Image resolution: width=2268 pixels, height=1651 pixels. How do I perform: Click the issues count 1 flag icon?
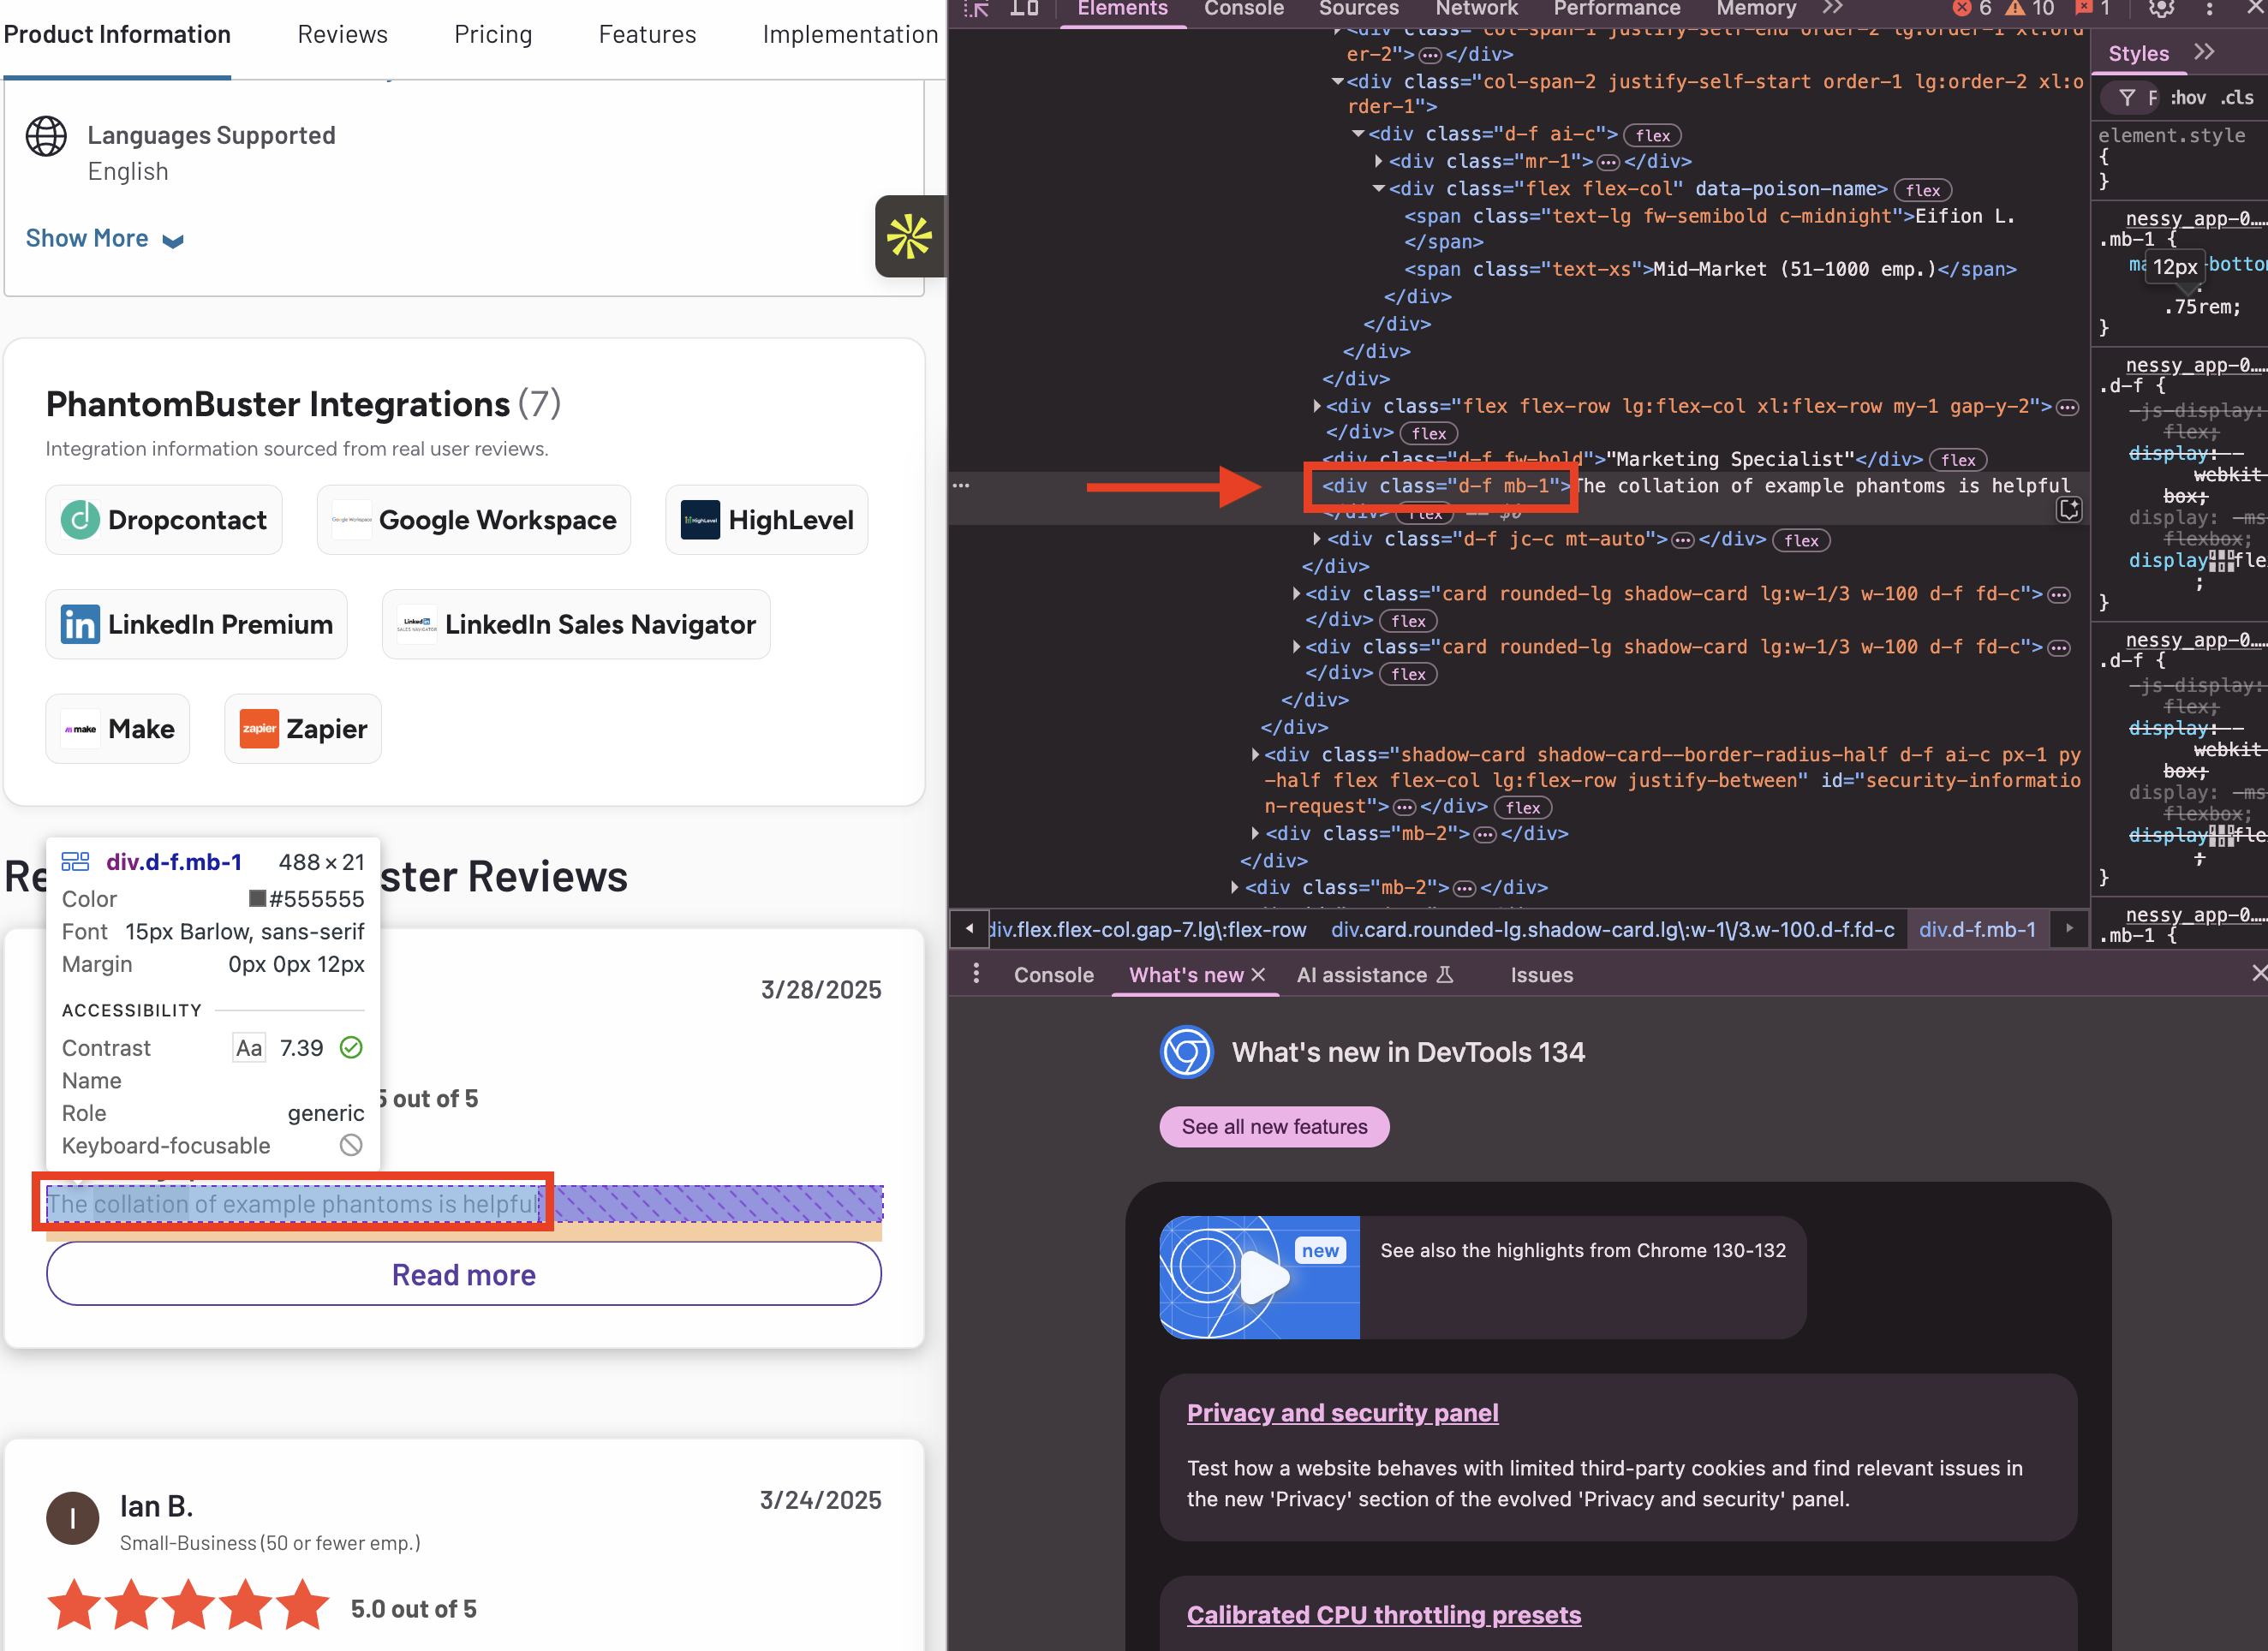2092,9
